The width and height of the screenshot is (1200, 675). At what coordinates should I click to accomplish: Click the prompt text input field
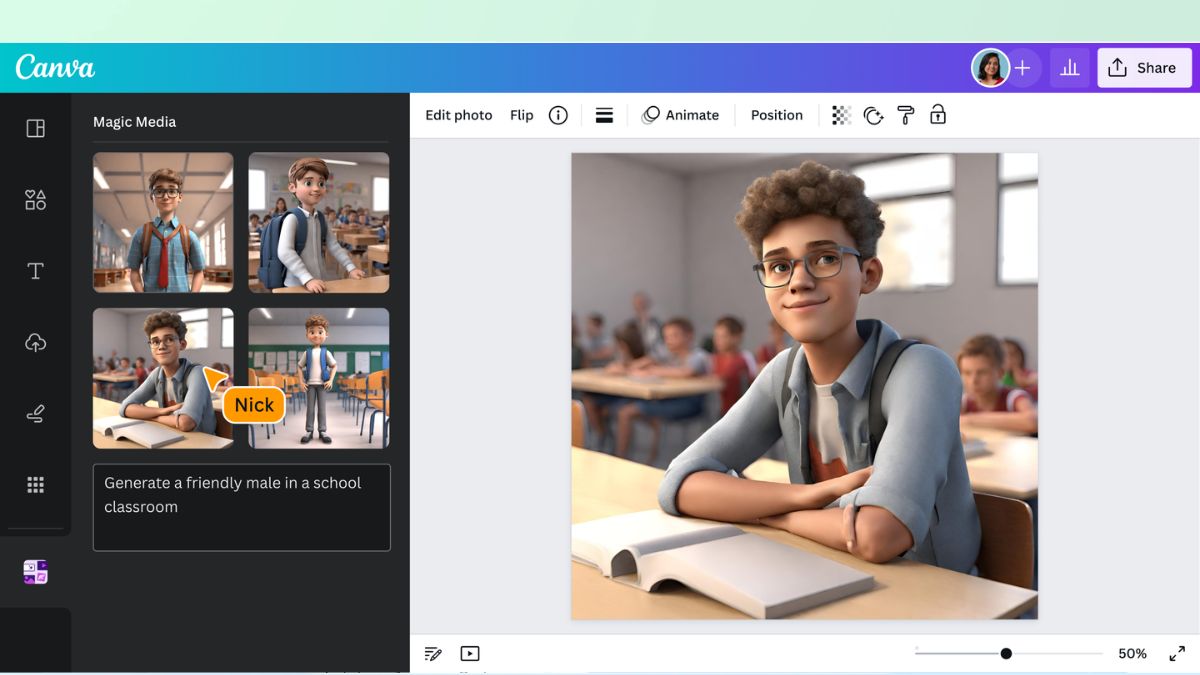point(241,507)
